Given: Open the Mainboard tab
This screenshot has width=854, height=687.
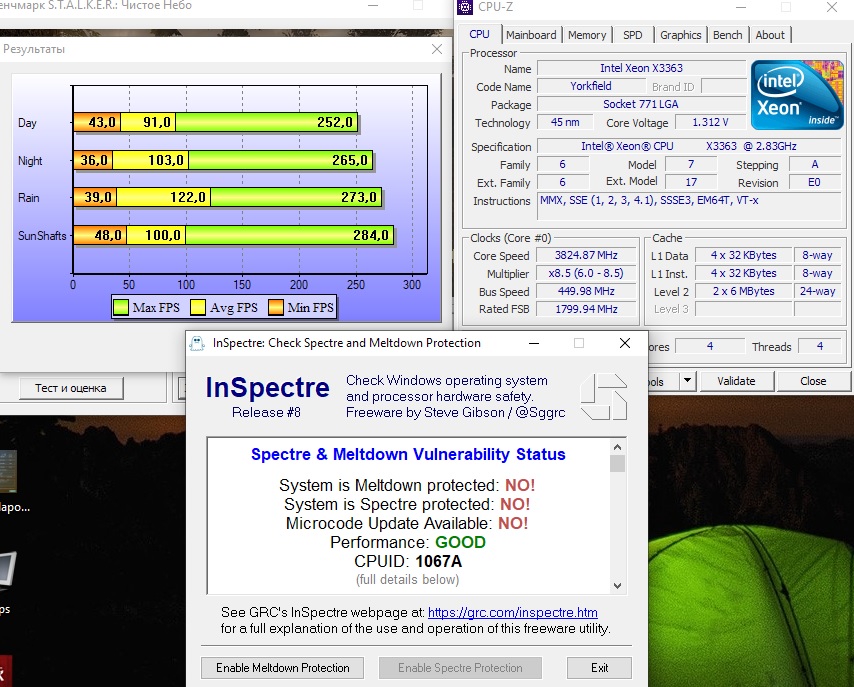Looking at the screenshot, I should (531, 35).
